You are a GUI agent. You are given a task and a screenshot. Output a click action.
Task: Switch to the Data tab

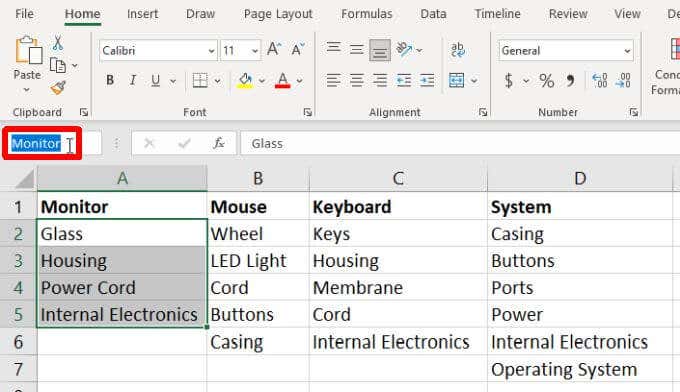(x=433, y=14)
